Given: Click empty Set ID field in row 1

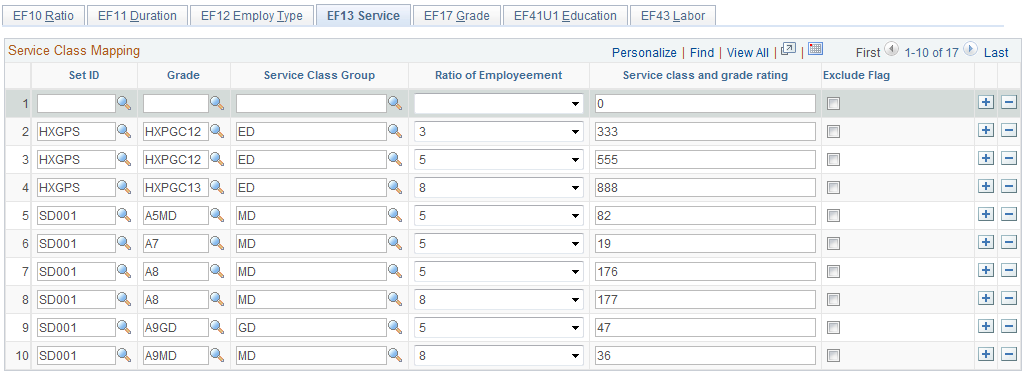Looking at the screenshot, I should click(77, 104).
